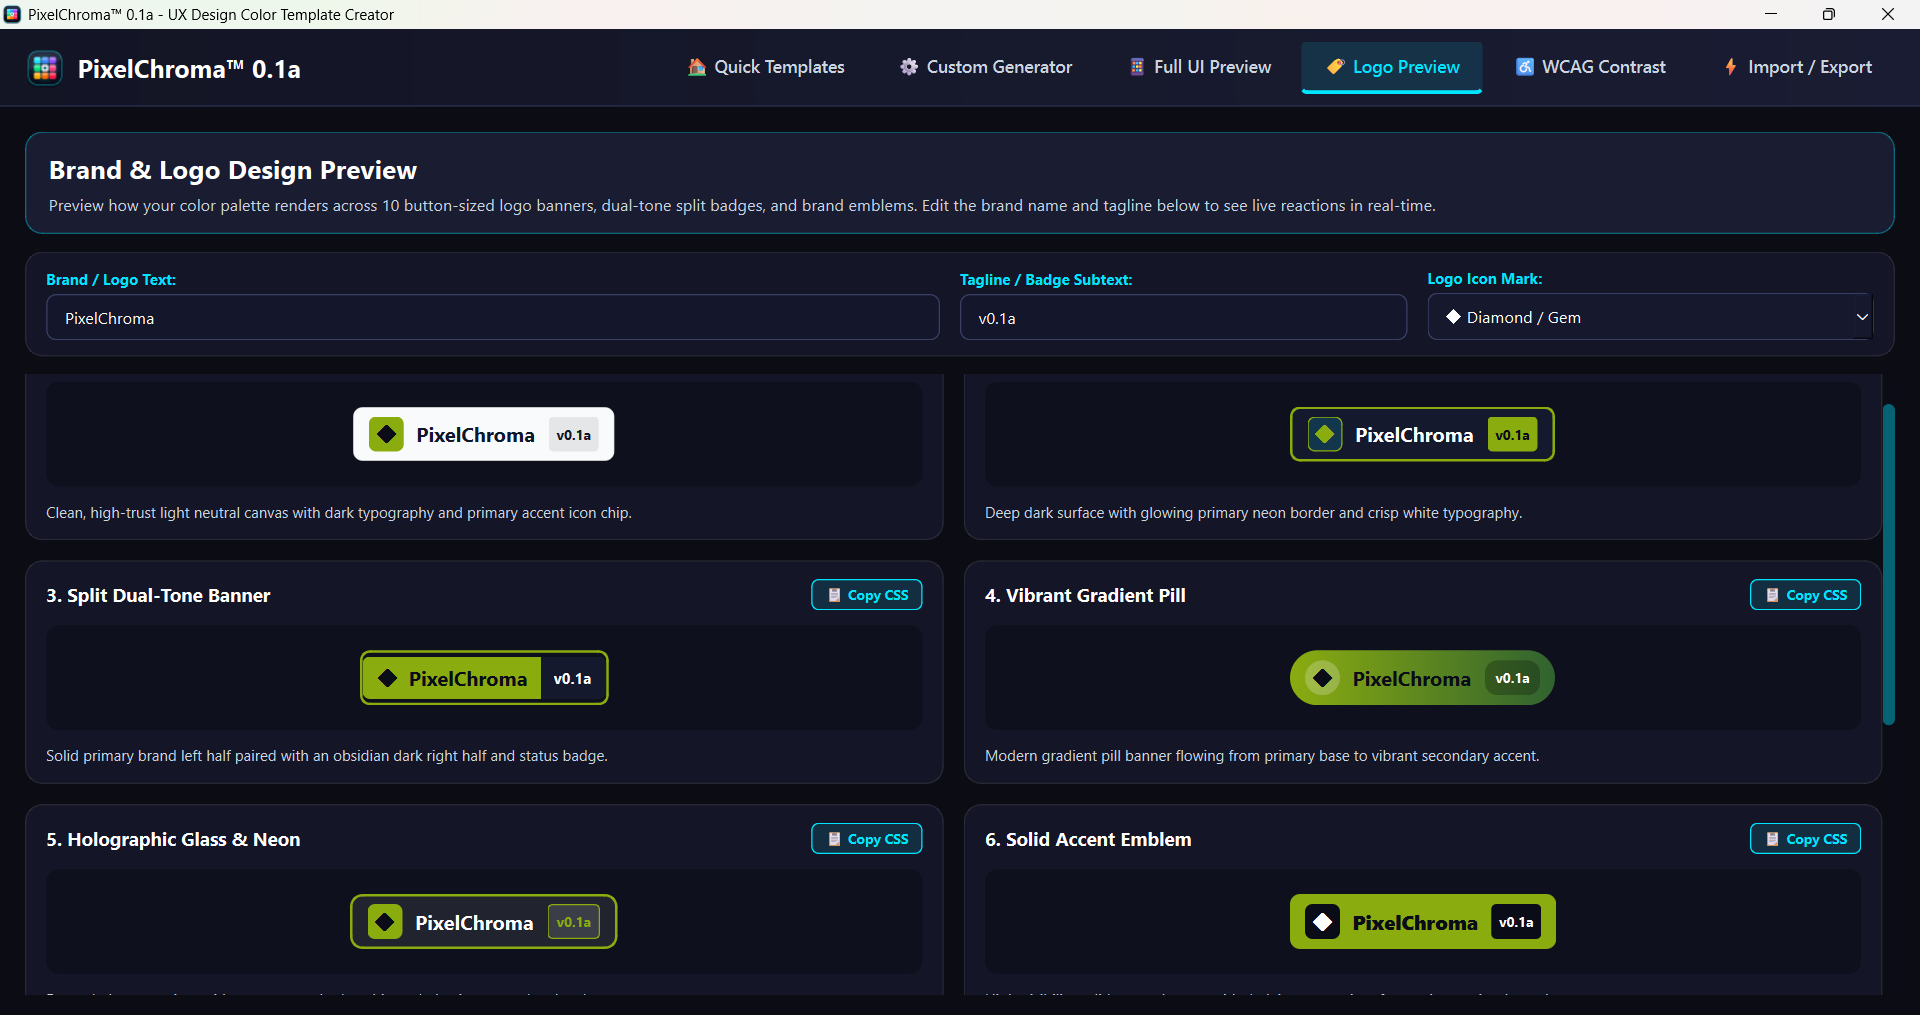This screenshot has width=1920, height=1015.
Task: Click "Brand & Logo Design Preview" heading
Action: (233, 170)
